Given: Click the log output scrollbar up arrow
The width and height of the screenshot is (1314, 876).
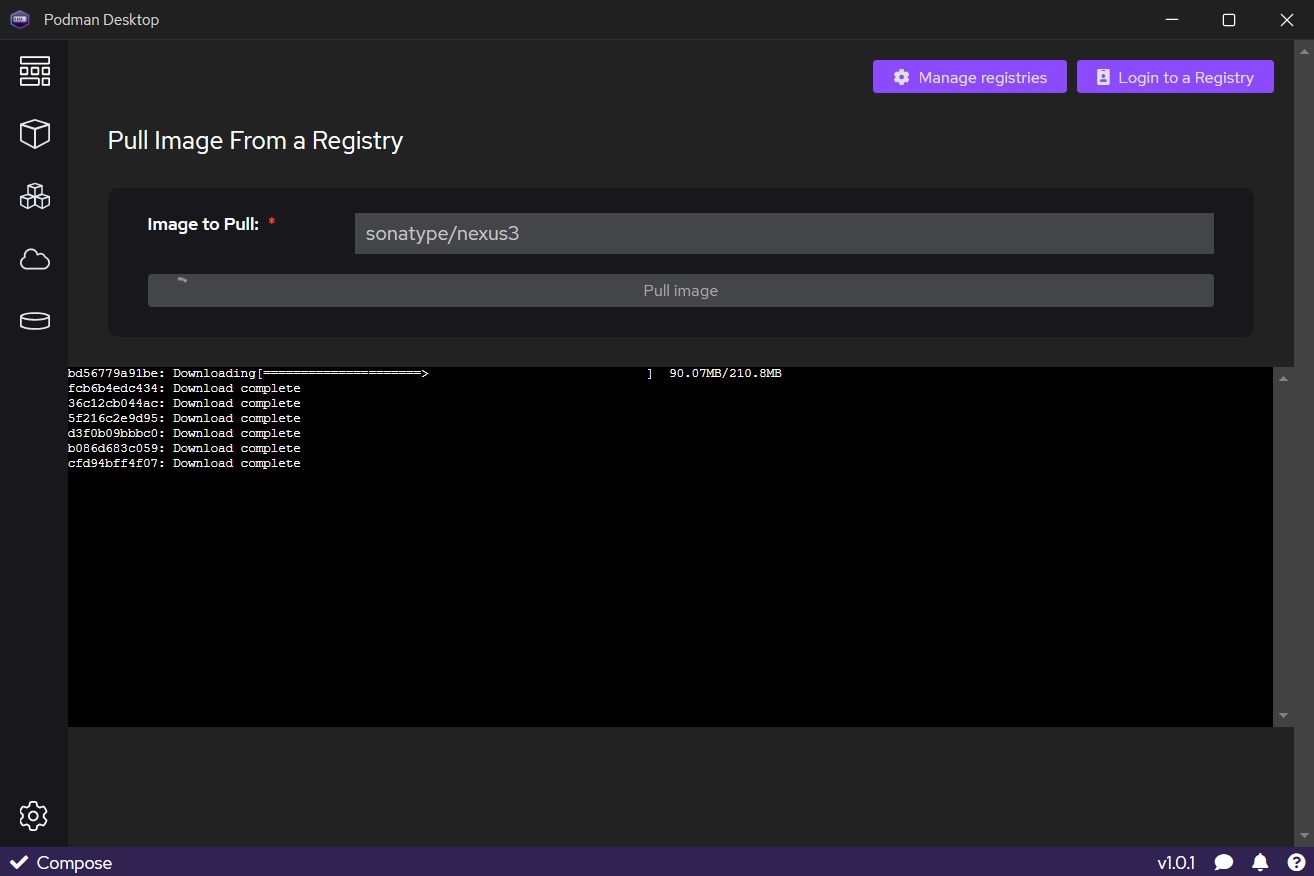Looking at the screenshot, I should click(x=1283, y=378).
